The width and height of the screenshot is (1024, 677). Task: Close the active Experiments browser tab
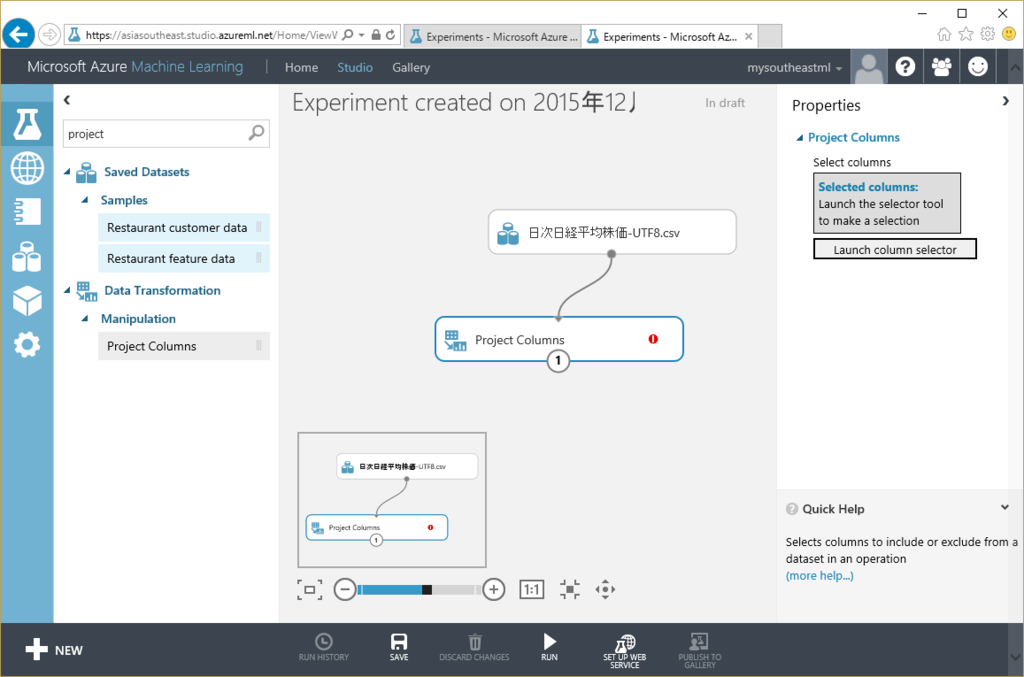[748, 37]
